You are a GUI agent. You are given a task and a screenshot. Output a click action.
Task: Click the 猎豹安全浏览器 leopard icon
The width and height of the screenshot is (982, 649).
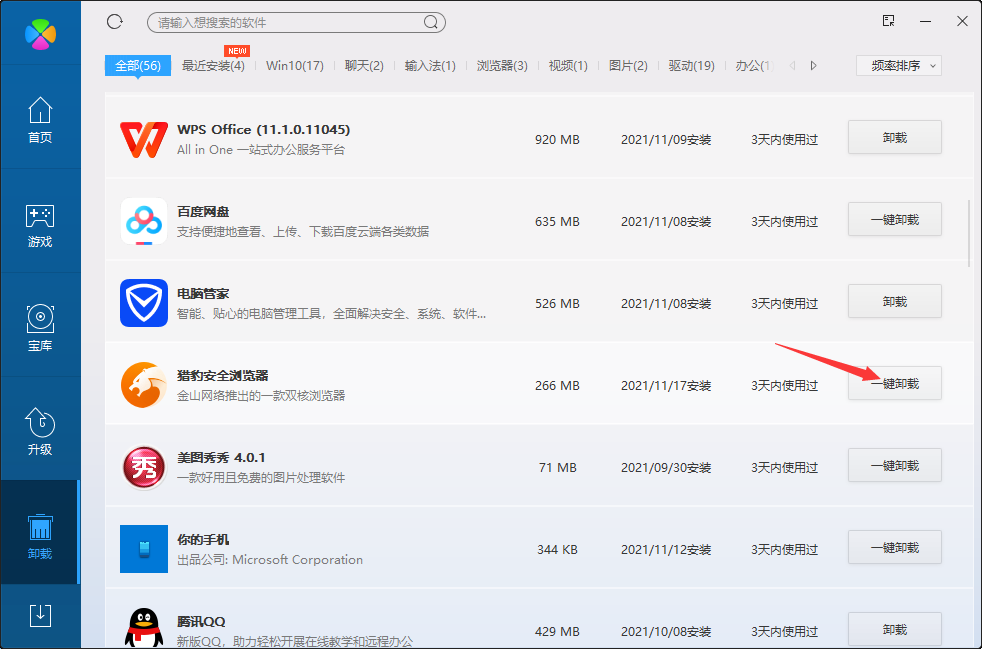point(144,385)
